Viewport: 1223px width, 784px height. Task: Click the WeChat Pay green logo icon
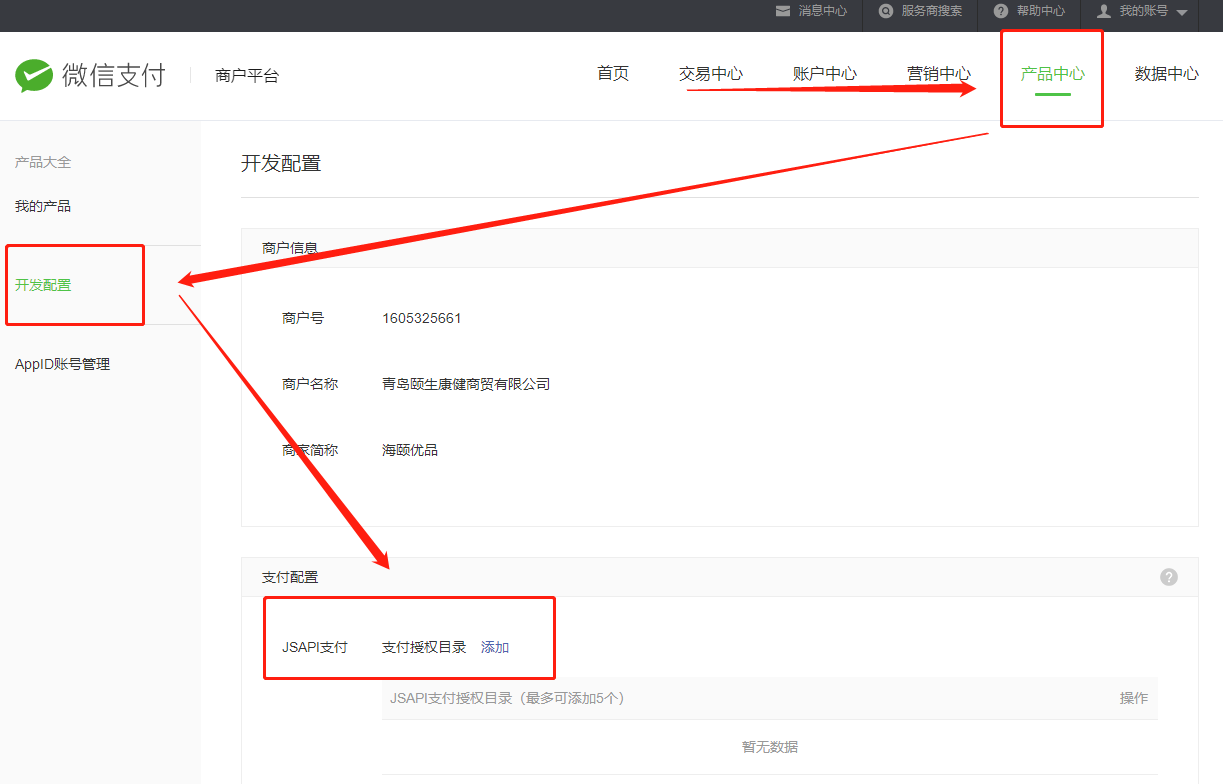33,76
